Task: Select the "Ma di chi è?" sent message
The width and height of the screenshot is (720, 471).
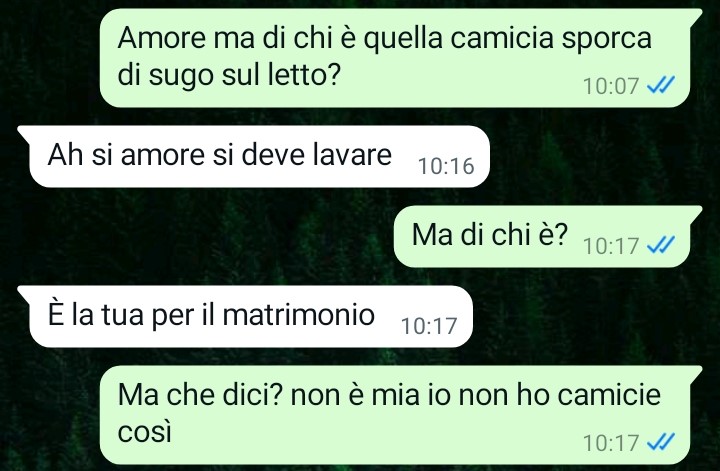Action: [x=548, y=236]
